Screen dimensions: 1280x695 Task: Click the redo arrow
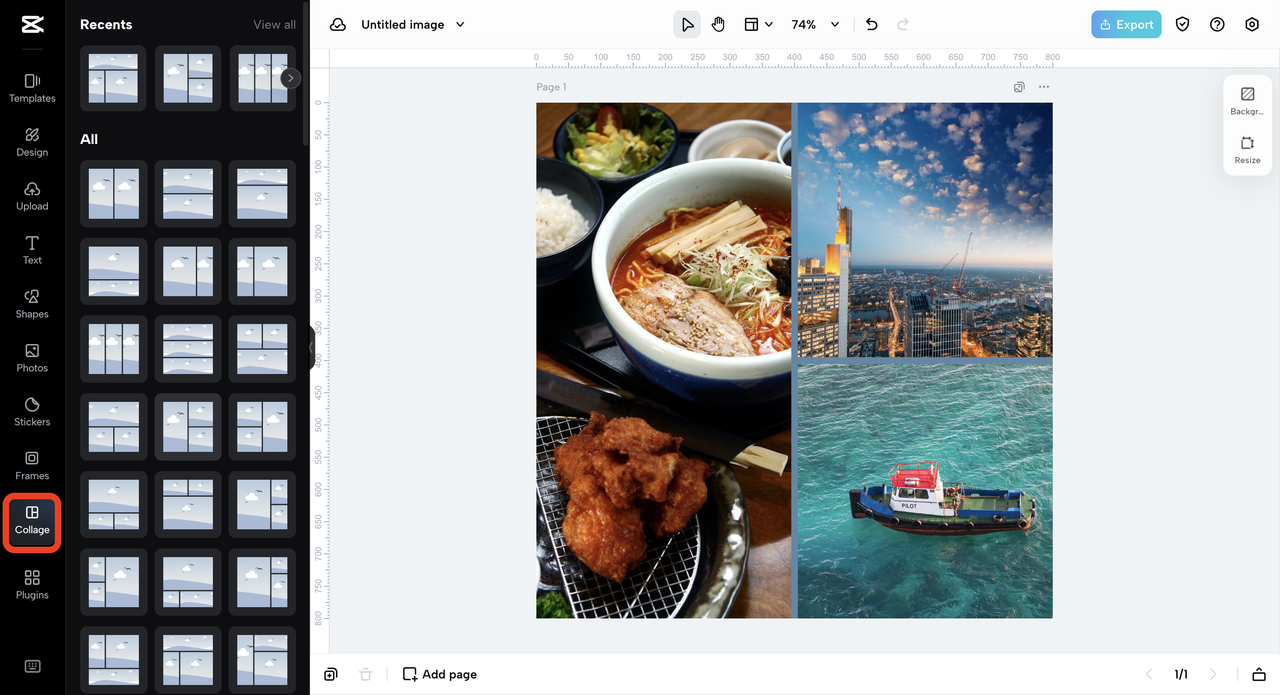(x=903, y=24)
